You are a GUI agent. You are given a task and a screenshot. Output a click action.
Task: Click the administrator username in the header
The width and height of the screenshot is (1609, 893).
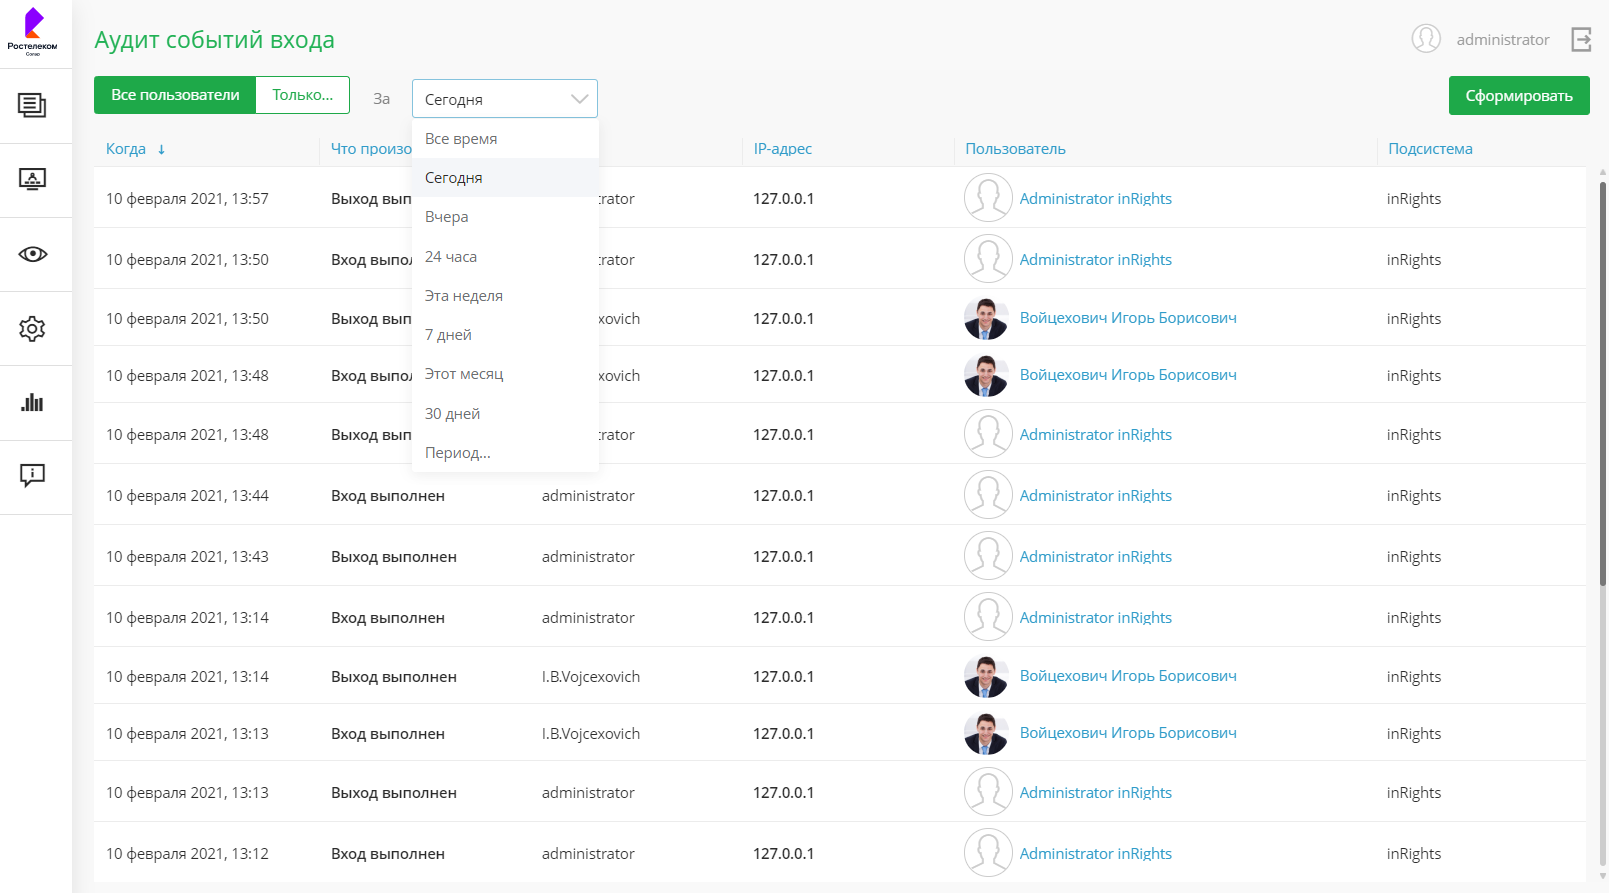click(x=1503, y=40)
